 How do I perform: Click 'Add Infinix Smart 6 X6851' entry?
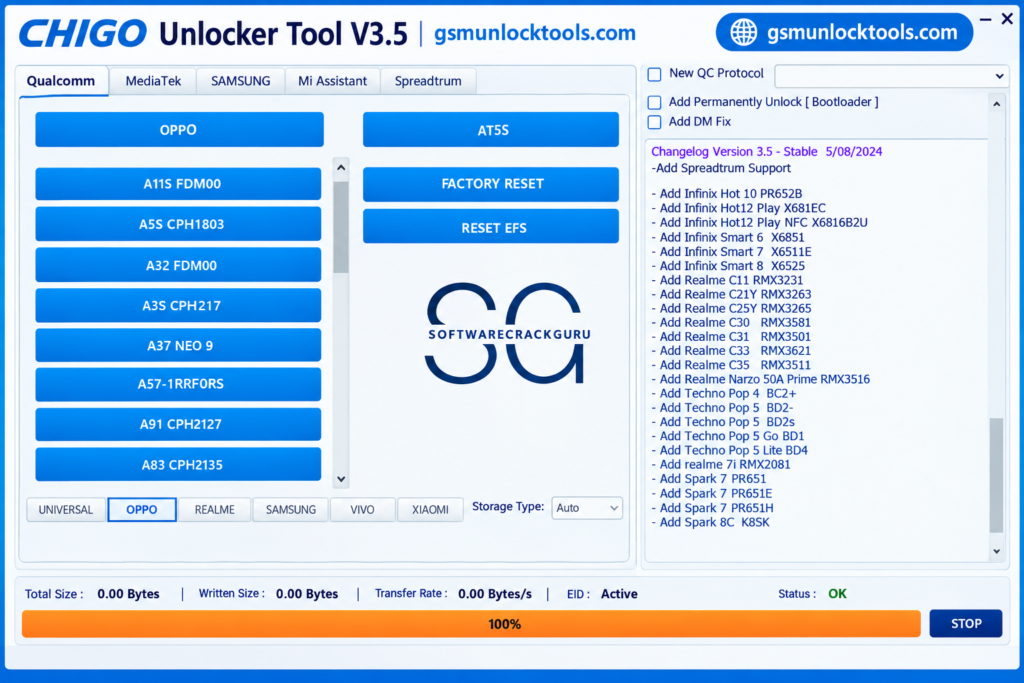click(x=728, y=238)
